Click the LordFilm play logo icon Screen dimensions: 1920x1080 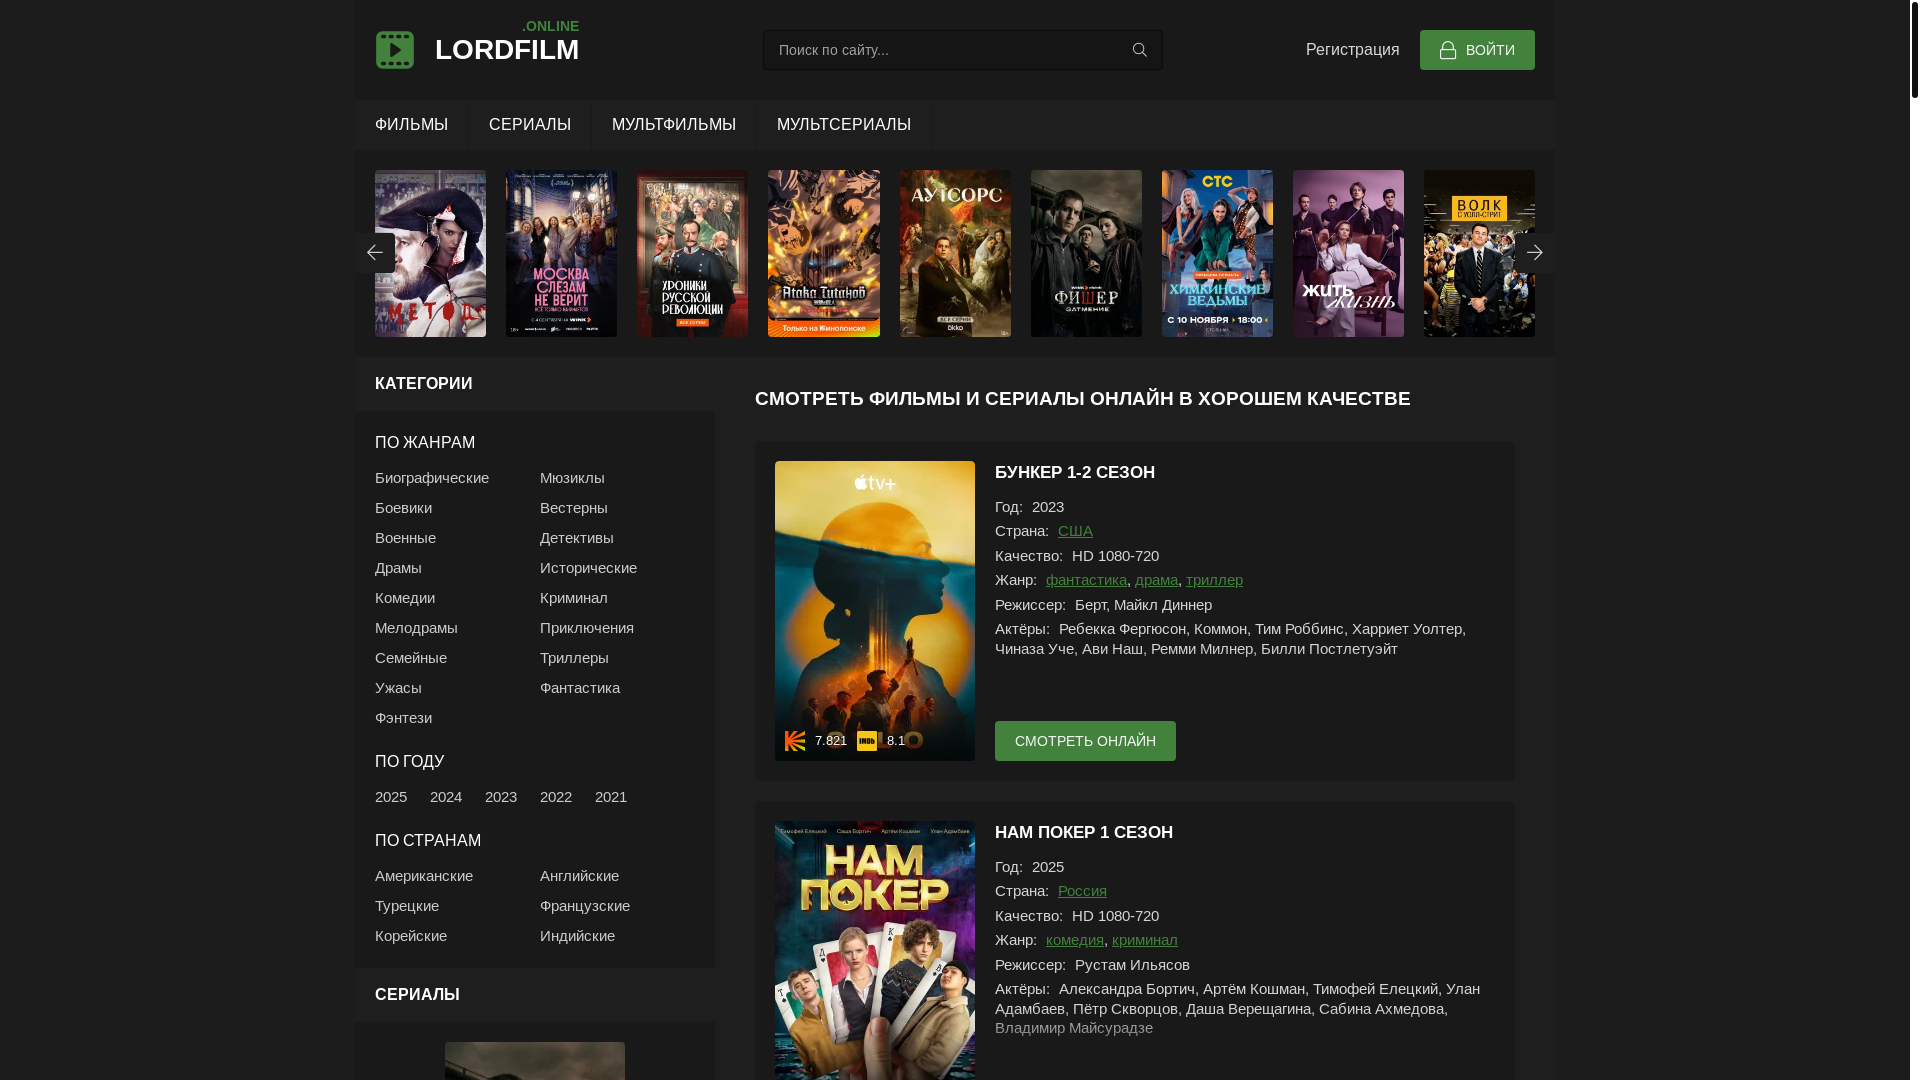click(x=394, y=50)
